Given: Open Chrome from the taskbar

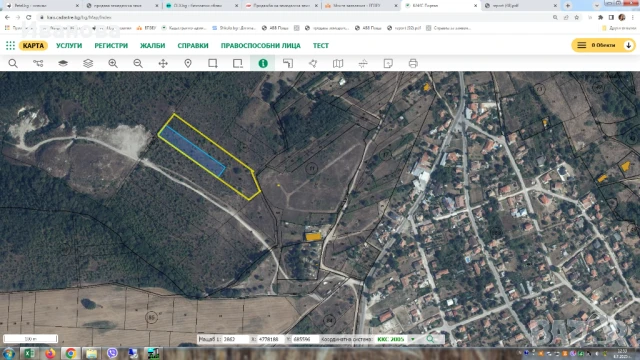Looking at the screenshot, I should [x=71, y=353].
